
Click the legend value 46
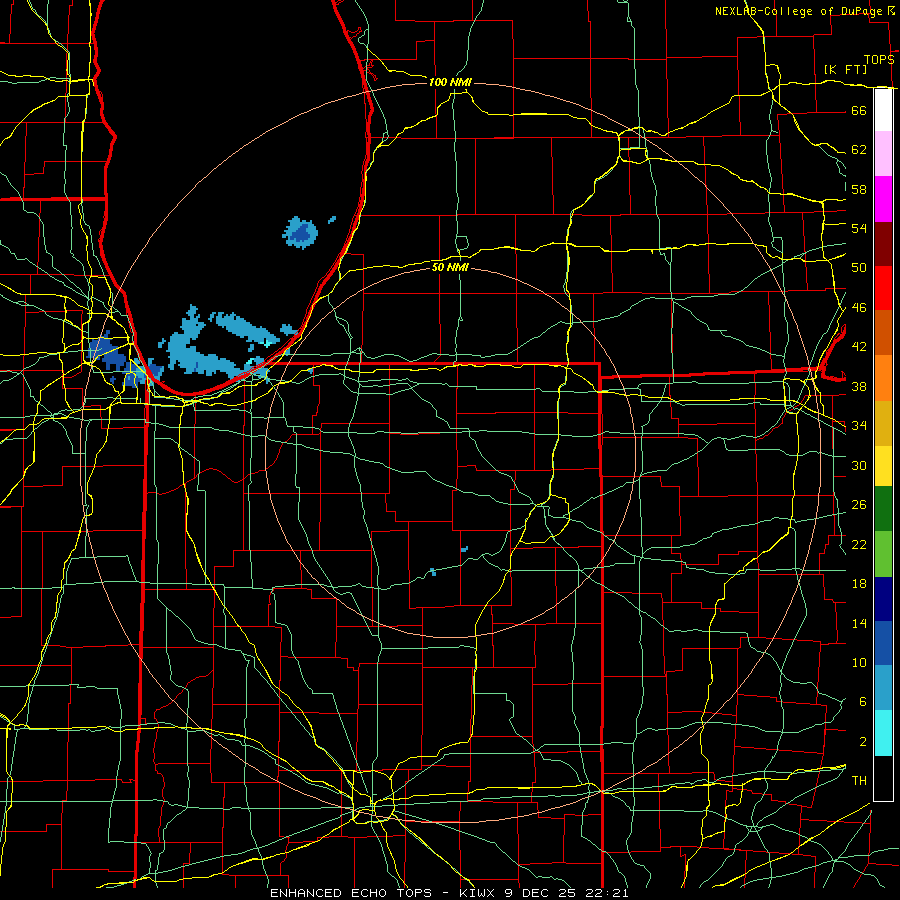[859, 307]
